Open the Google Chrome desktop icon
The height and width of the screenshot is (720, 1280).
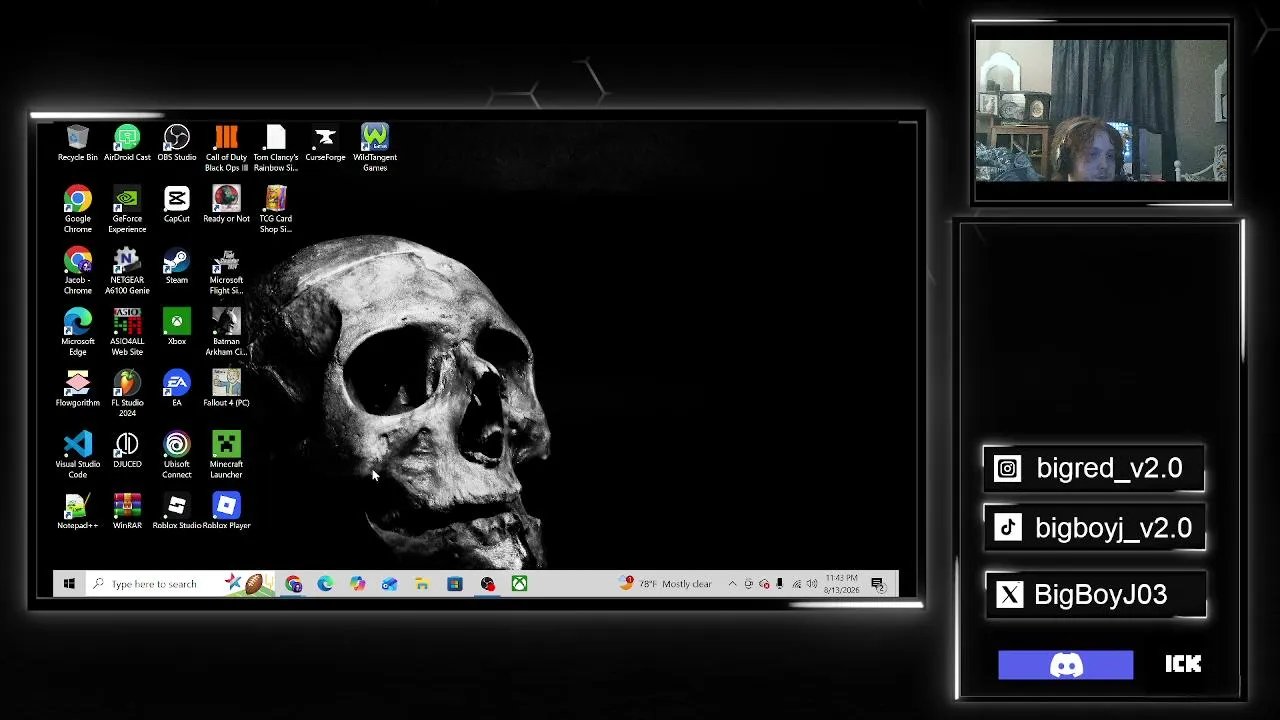click(78, 209)
